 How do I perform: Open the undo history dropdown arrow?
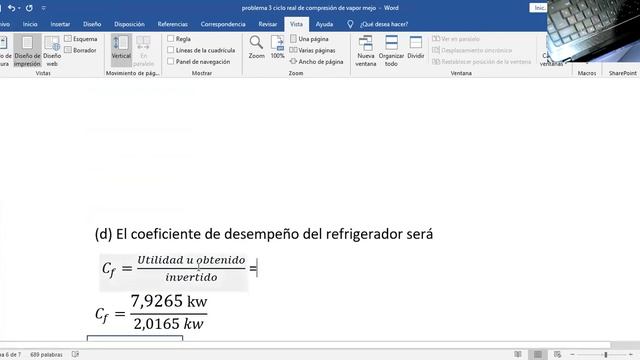pyautogui.click(x=19, y=8)
